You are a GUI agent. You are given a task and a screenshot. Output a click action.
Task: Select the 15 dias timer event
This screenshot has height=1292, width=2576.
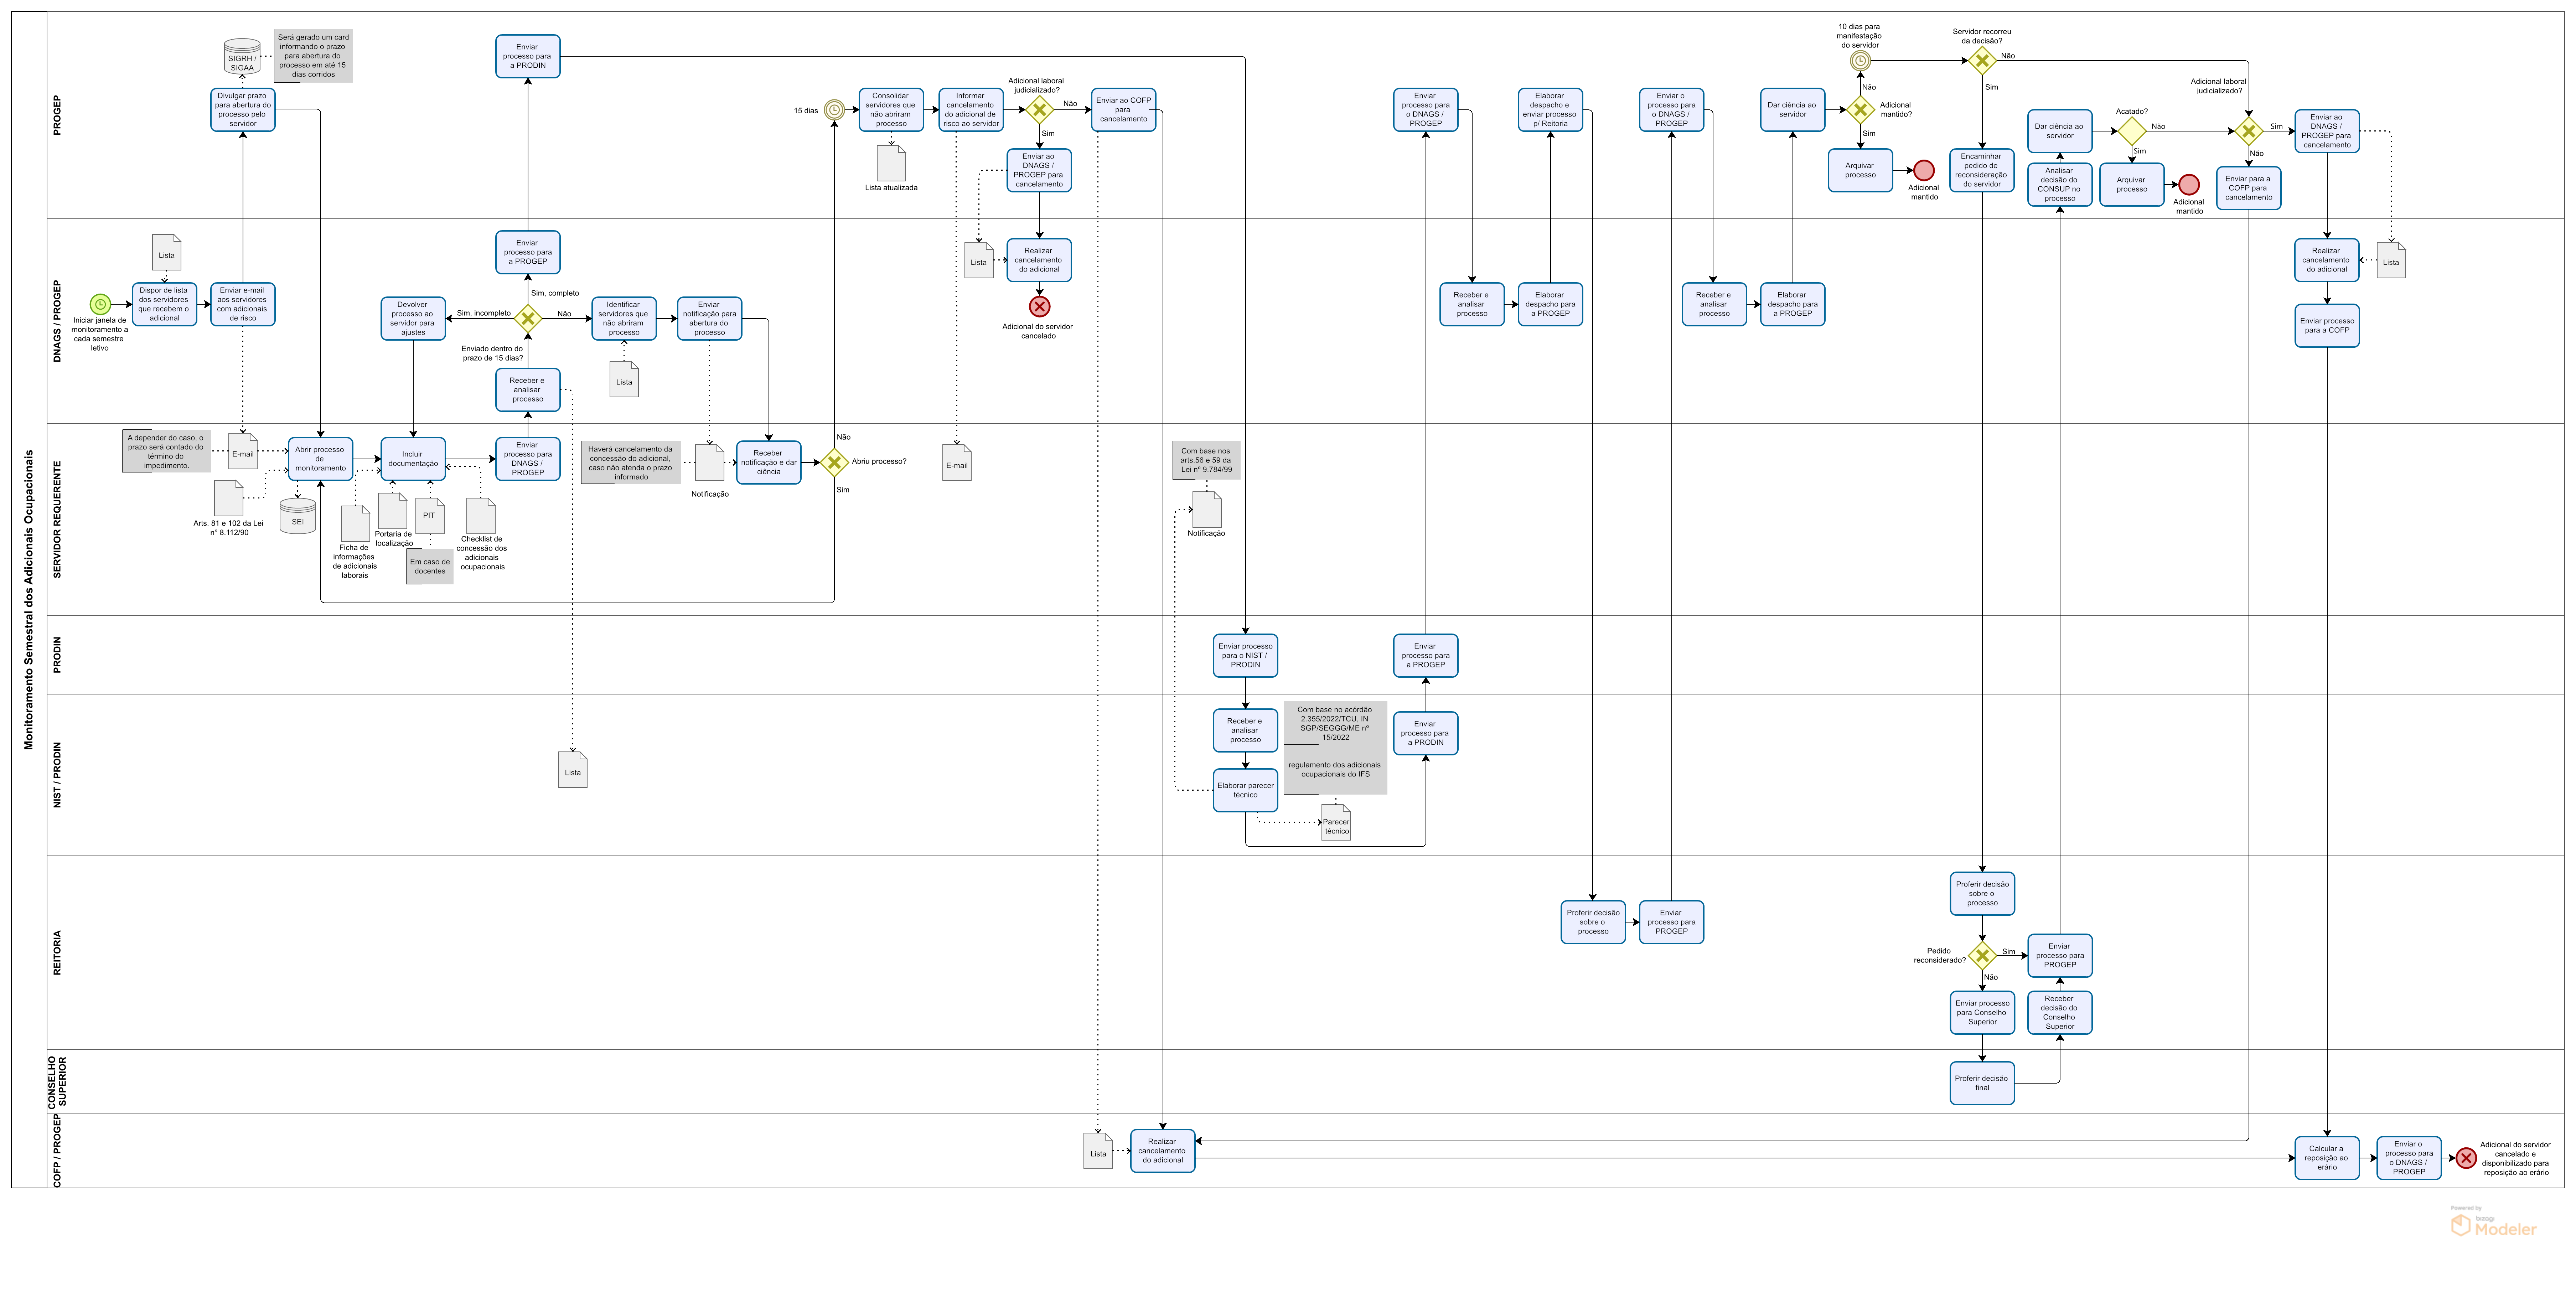tap(834, 110)
